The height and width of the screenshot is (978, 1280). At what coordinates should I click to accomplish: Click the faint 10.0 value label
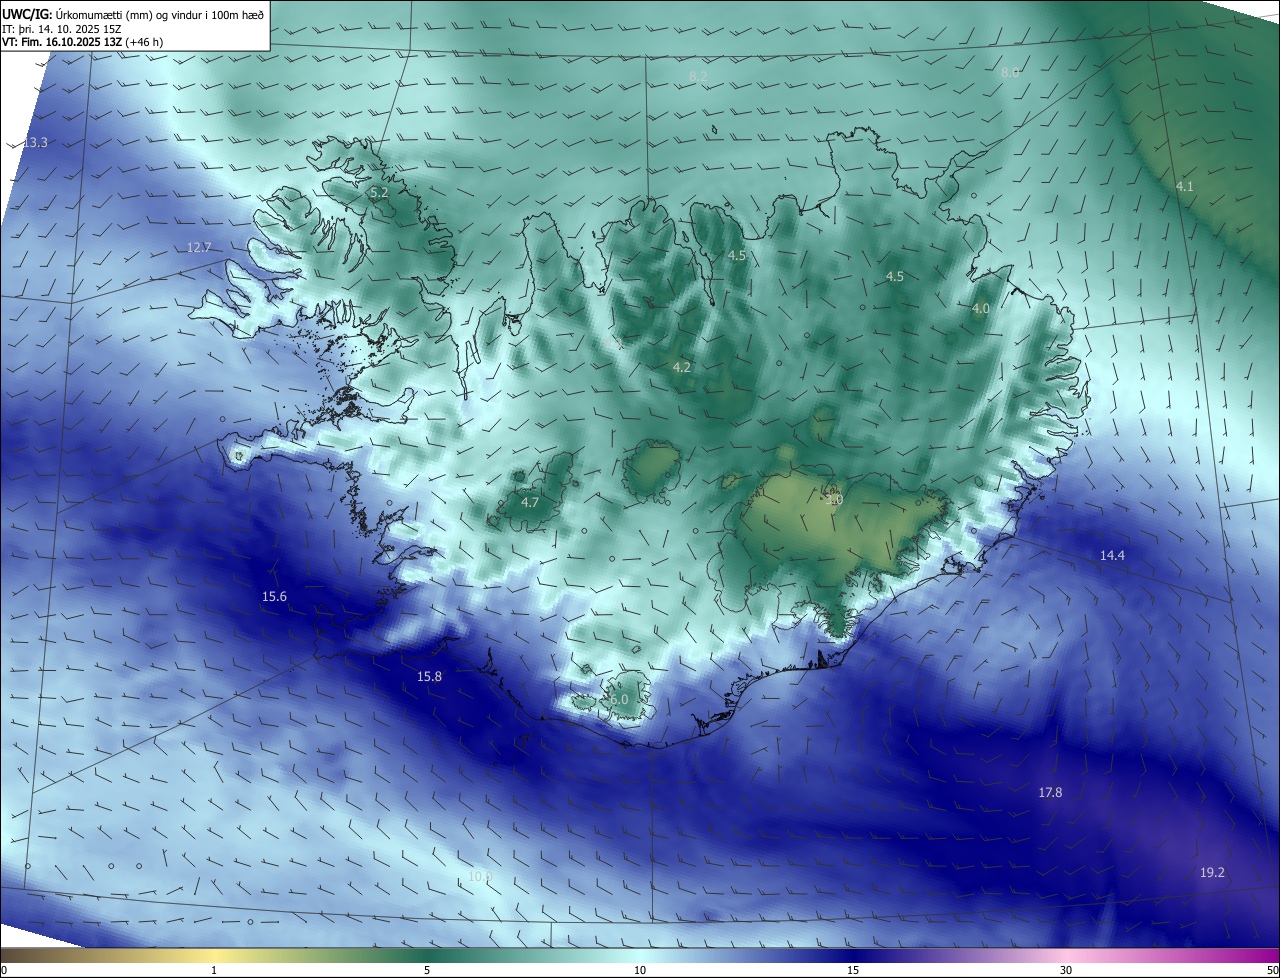[x=481, y=876]
